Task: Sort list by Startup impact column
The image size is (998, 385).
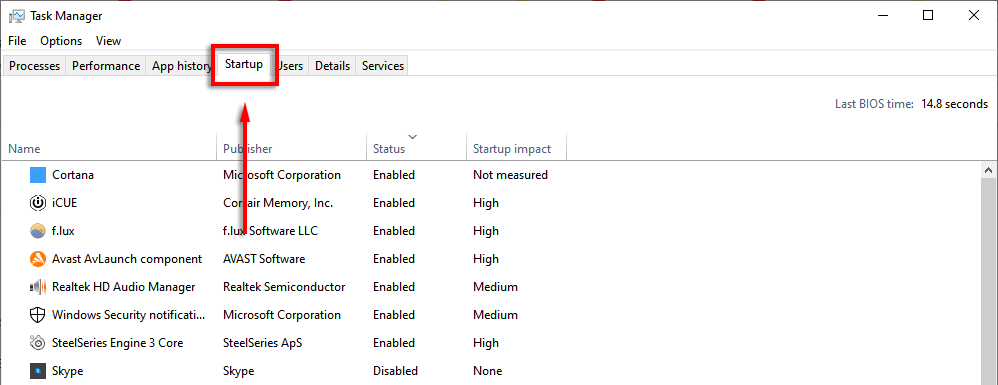Action: point(516,148)
